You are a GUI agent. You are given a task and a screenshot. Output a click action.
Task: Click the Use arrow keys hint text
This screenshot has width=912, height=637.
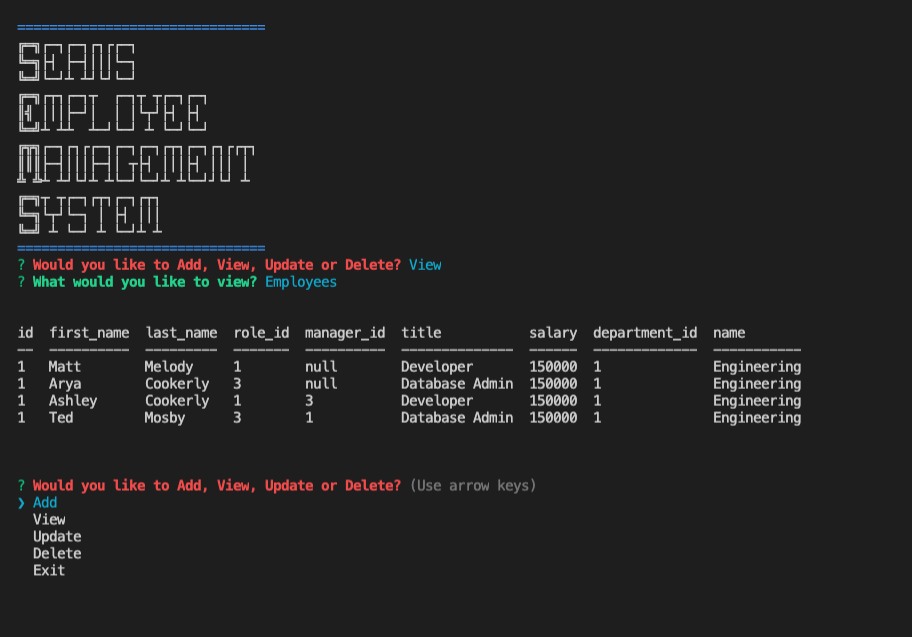(474, 485)
